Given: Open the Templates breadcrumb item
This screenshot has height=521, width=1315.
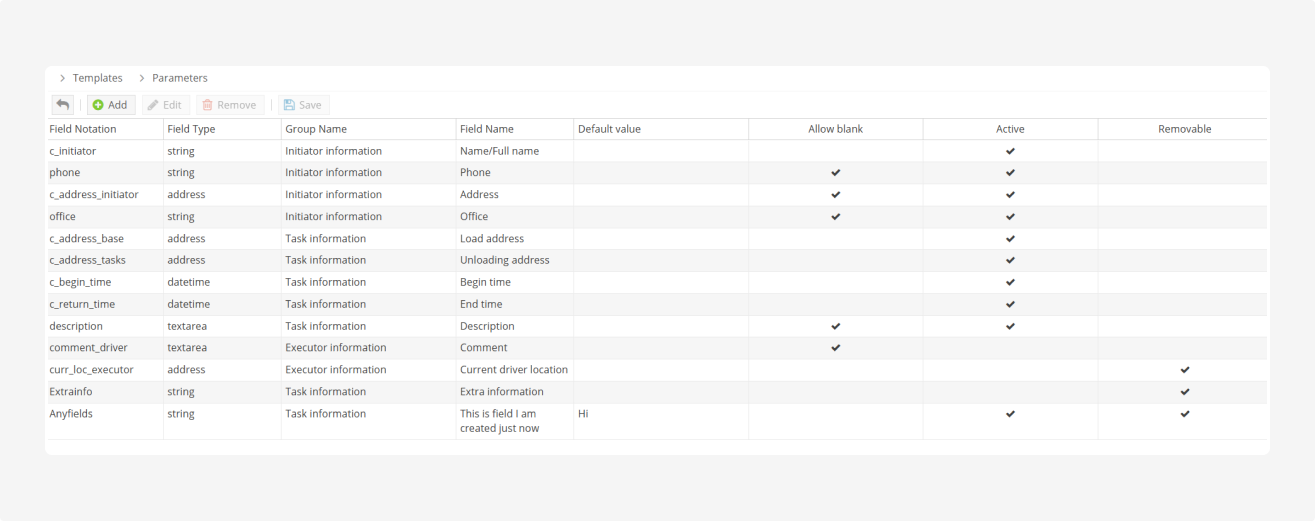Looking at the screenshot, I should click(98, 78).
